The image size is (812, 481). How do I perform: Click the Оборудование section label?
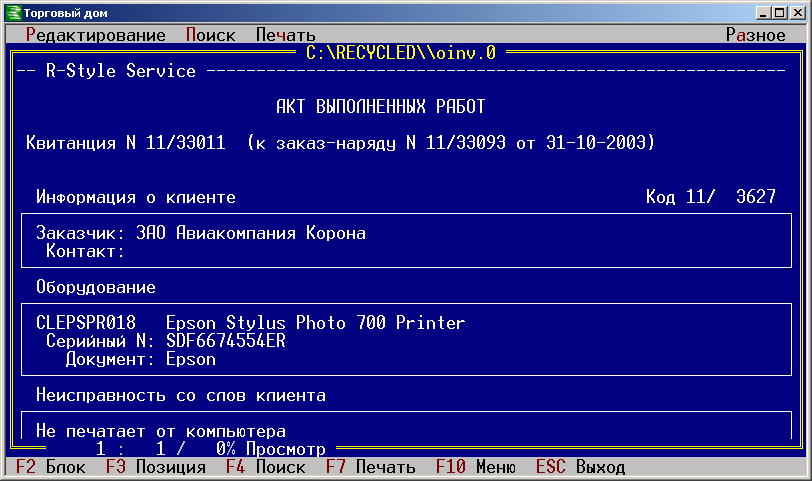coord(96,287)
